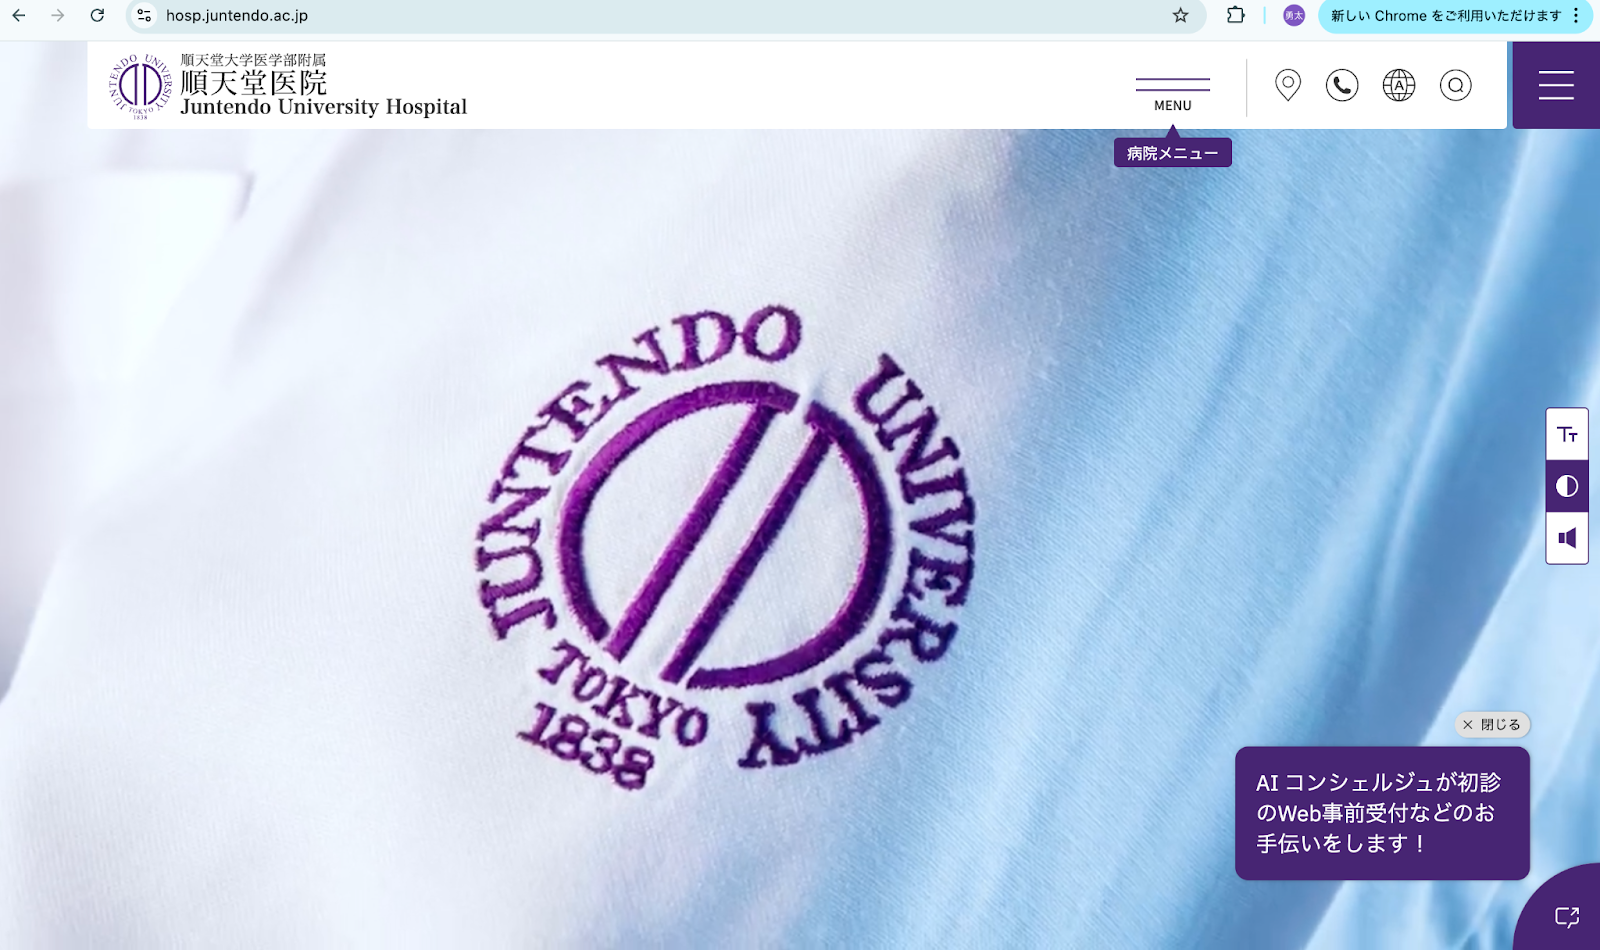This screenshot has width=1600, height=950.
Task: Enable read-aloud speaker icon
Action: (1567, 538)
